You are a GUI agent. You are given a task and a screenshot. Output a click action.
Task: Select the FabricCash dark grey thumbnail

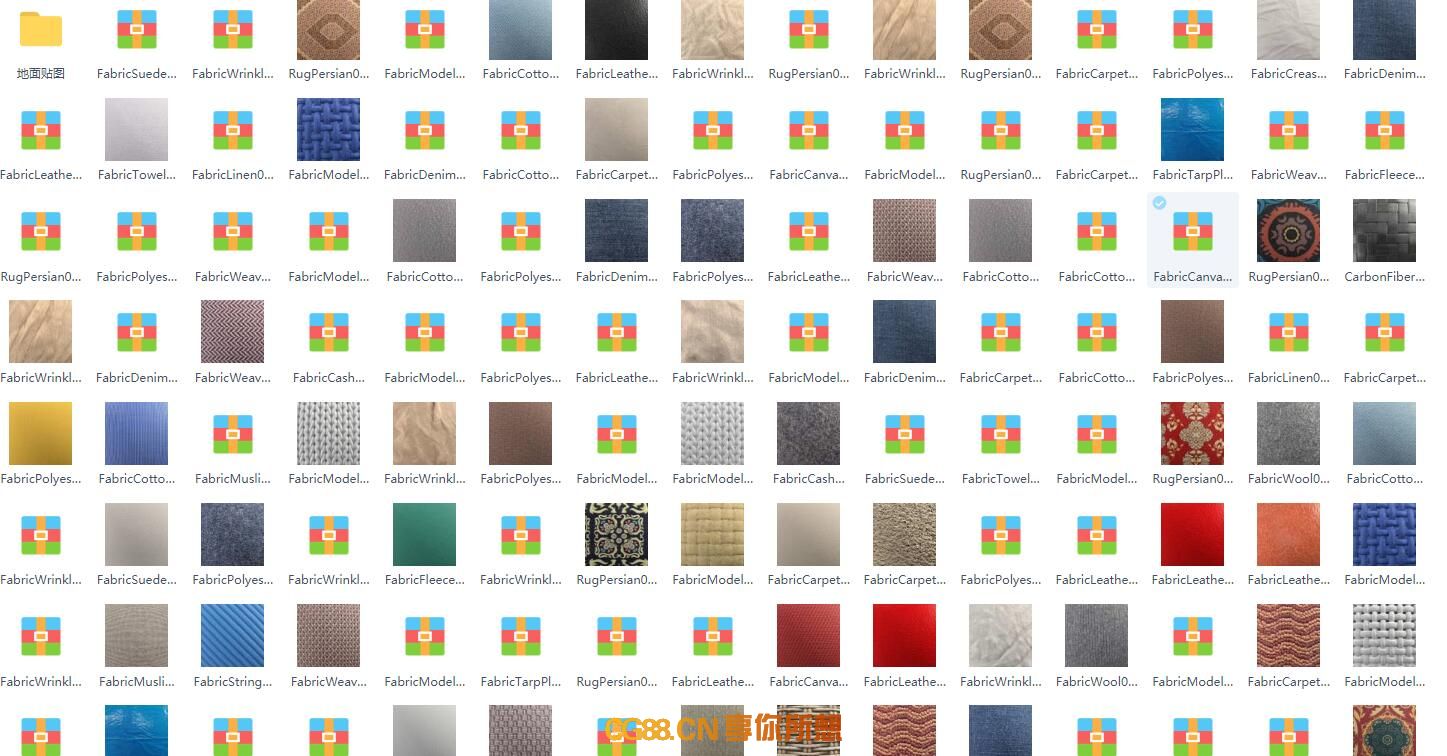(808, 433)
